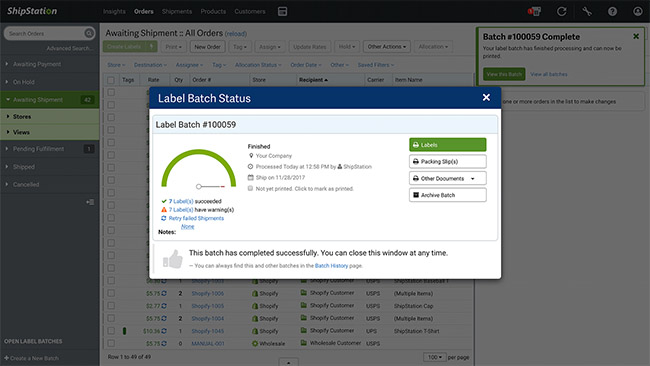Open the Shopify-1045 order link
The height and width of the screenshot is (366, 650).
(x=207, y=331)
